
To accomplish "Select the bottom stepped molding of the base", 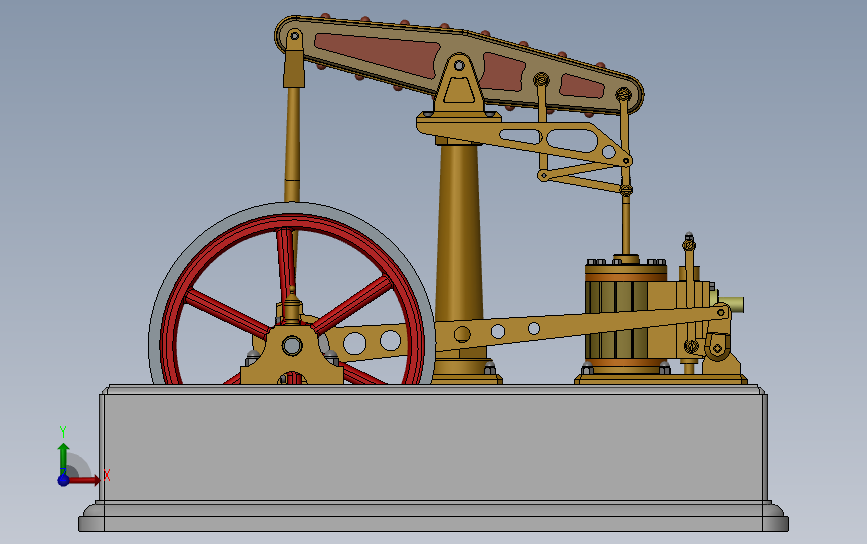I will [434, 517].
